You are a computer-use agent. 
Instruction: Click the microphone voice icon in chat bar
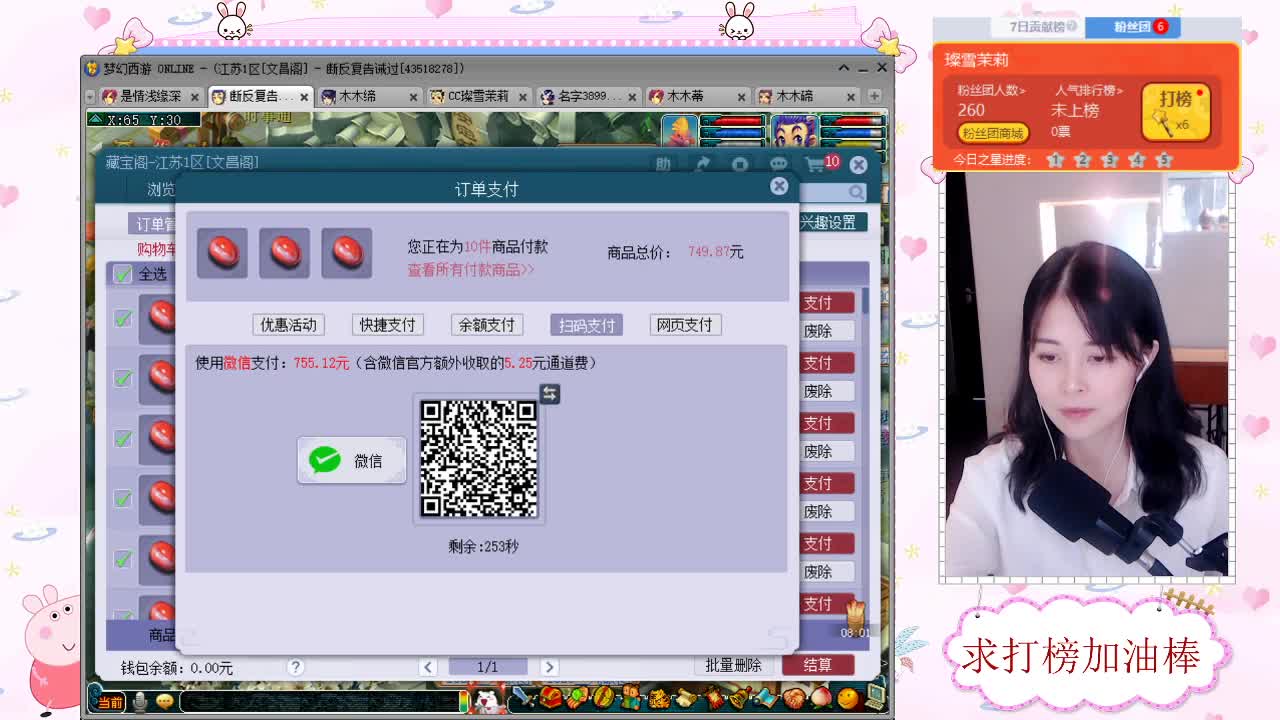(x=141, y=701)
